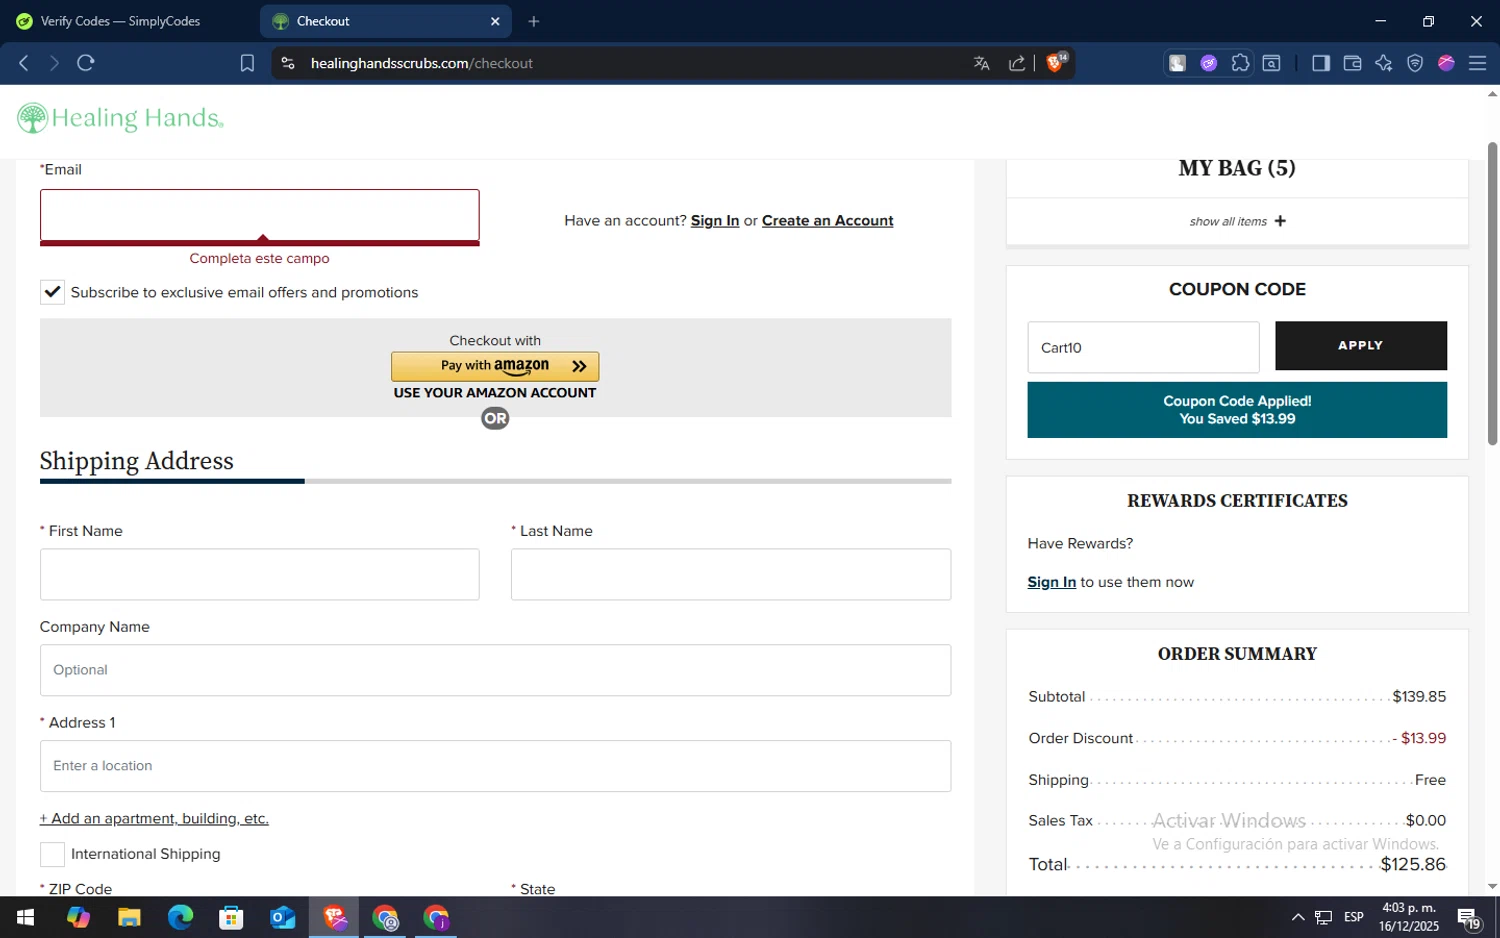Focus the optional Company Name field
Viewport: 1500px width, 938px height.
(x=495, y=670)
